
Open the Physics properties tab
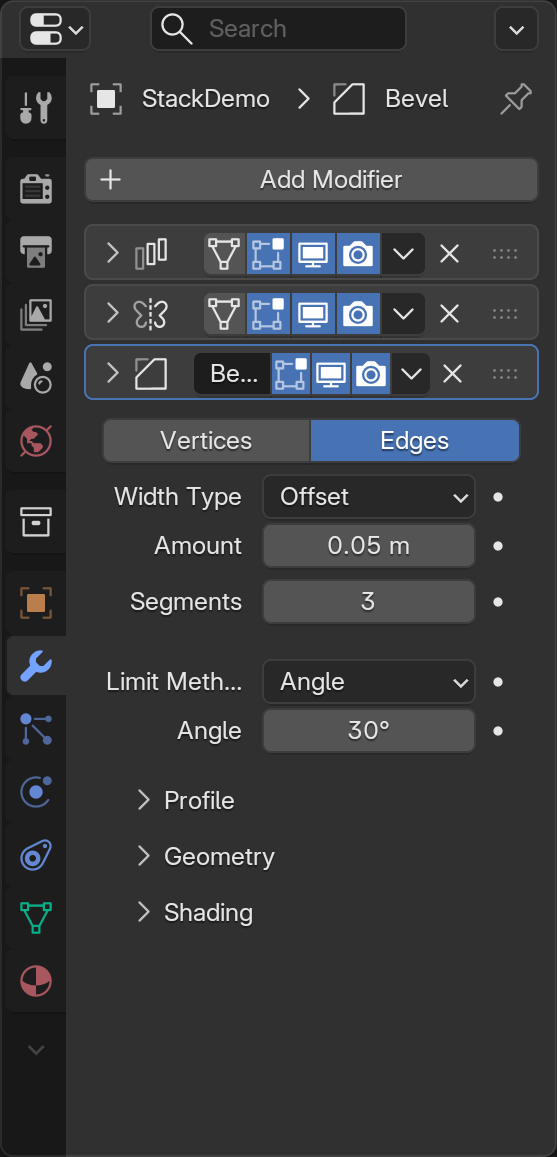coord(35,792)
